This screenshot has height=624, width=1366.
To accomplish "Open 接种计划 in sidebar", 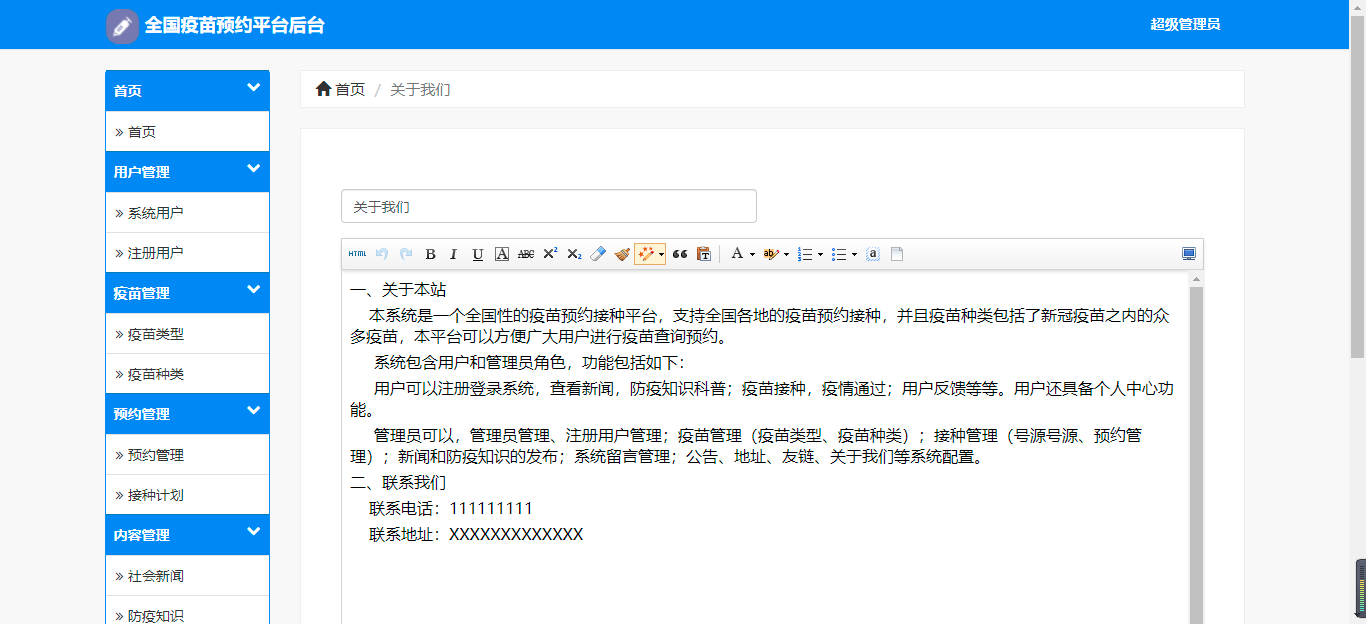I will [x=187, y=495].
